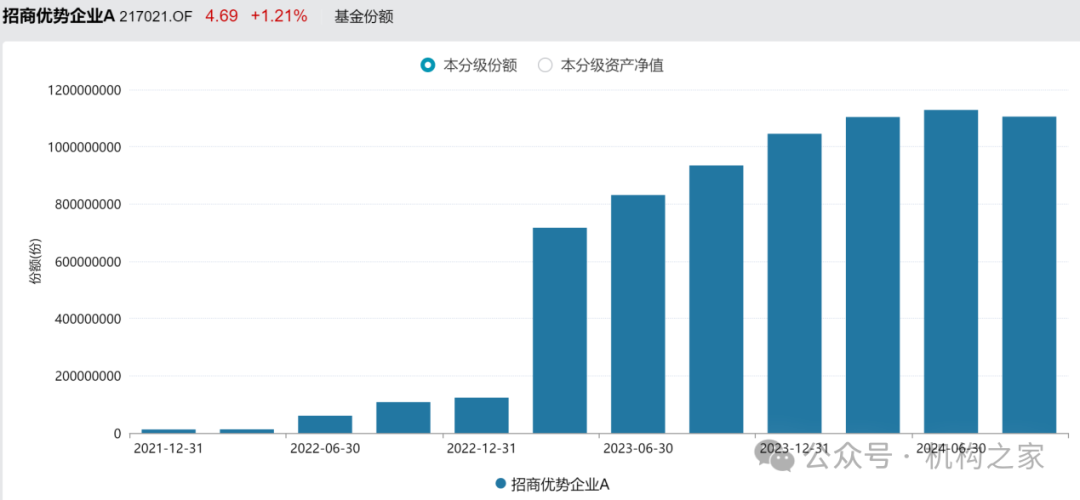
Task: Click the 2021-12-31 axis label
Action: click(x=168, y=448)
